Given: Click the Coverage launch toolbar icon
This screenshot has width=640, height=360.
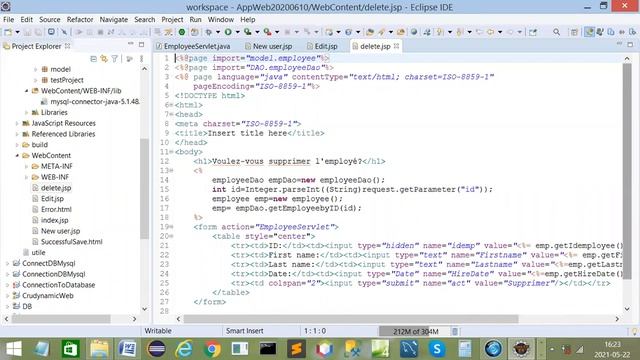Looking at the screenshot, I should (247, 32).
